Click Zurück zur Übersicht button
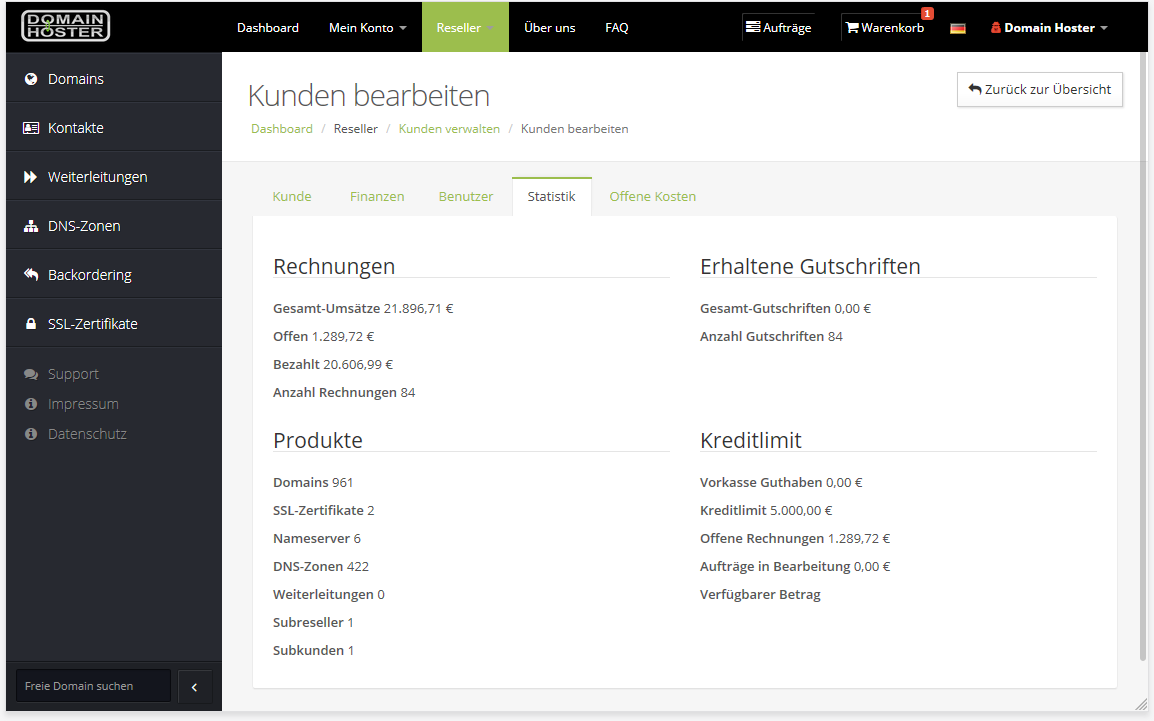This screenshot has width=1154, height=721. [x=1040, y=89]
